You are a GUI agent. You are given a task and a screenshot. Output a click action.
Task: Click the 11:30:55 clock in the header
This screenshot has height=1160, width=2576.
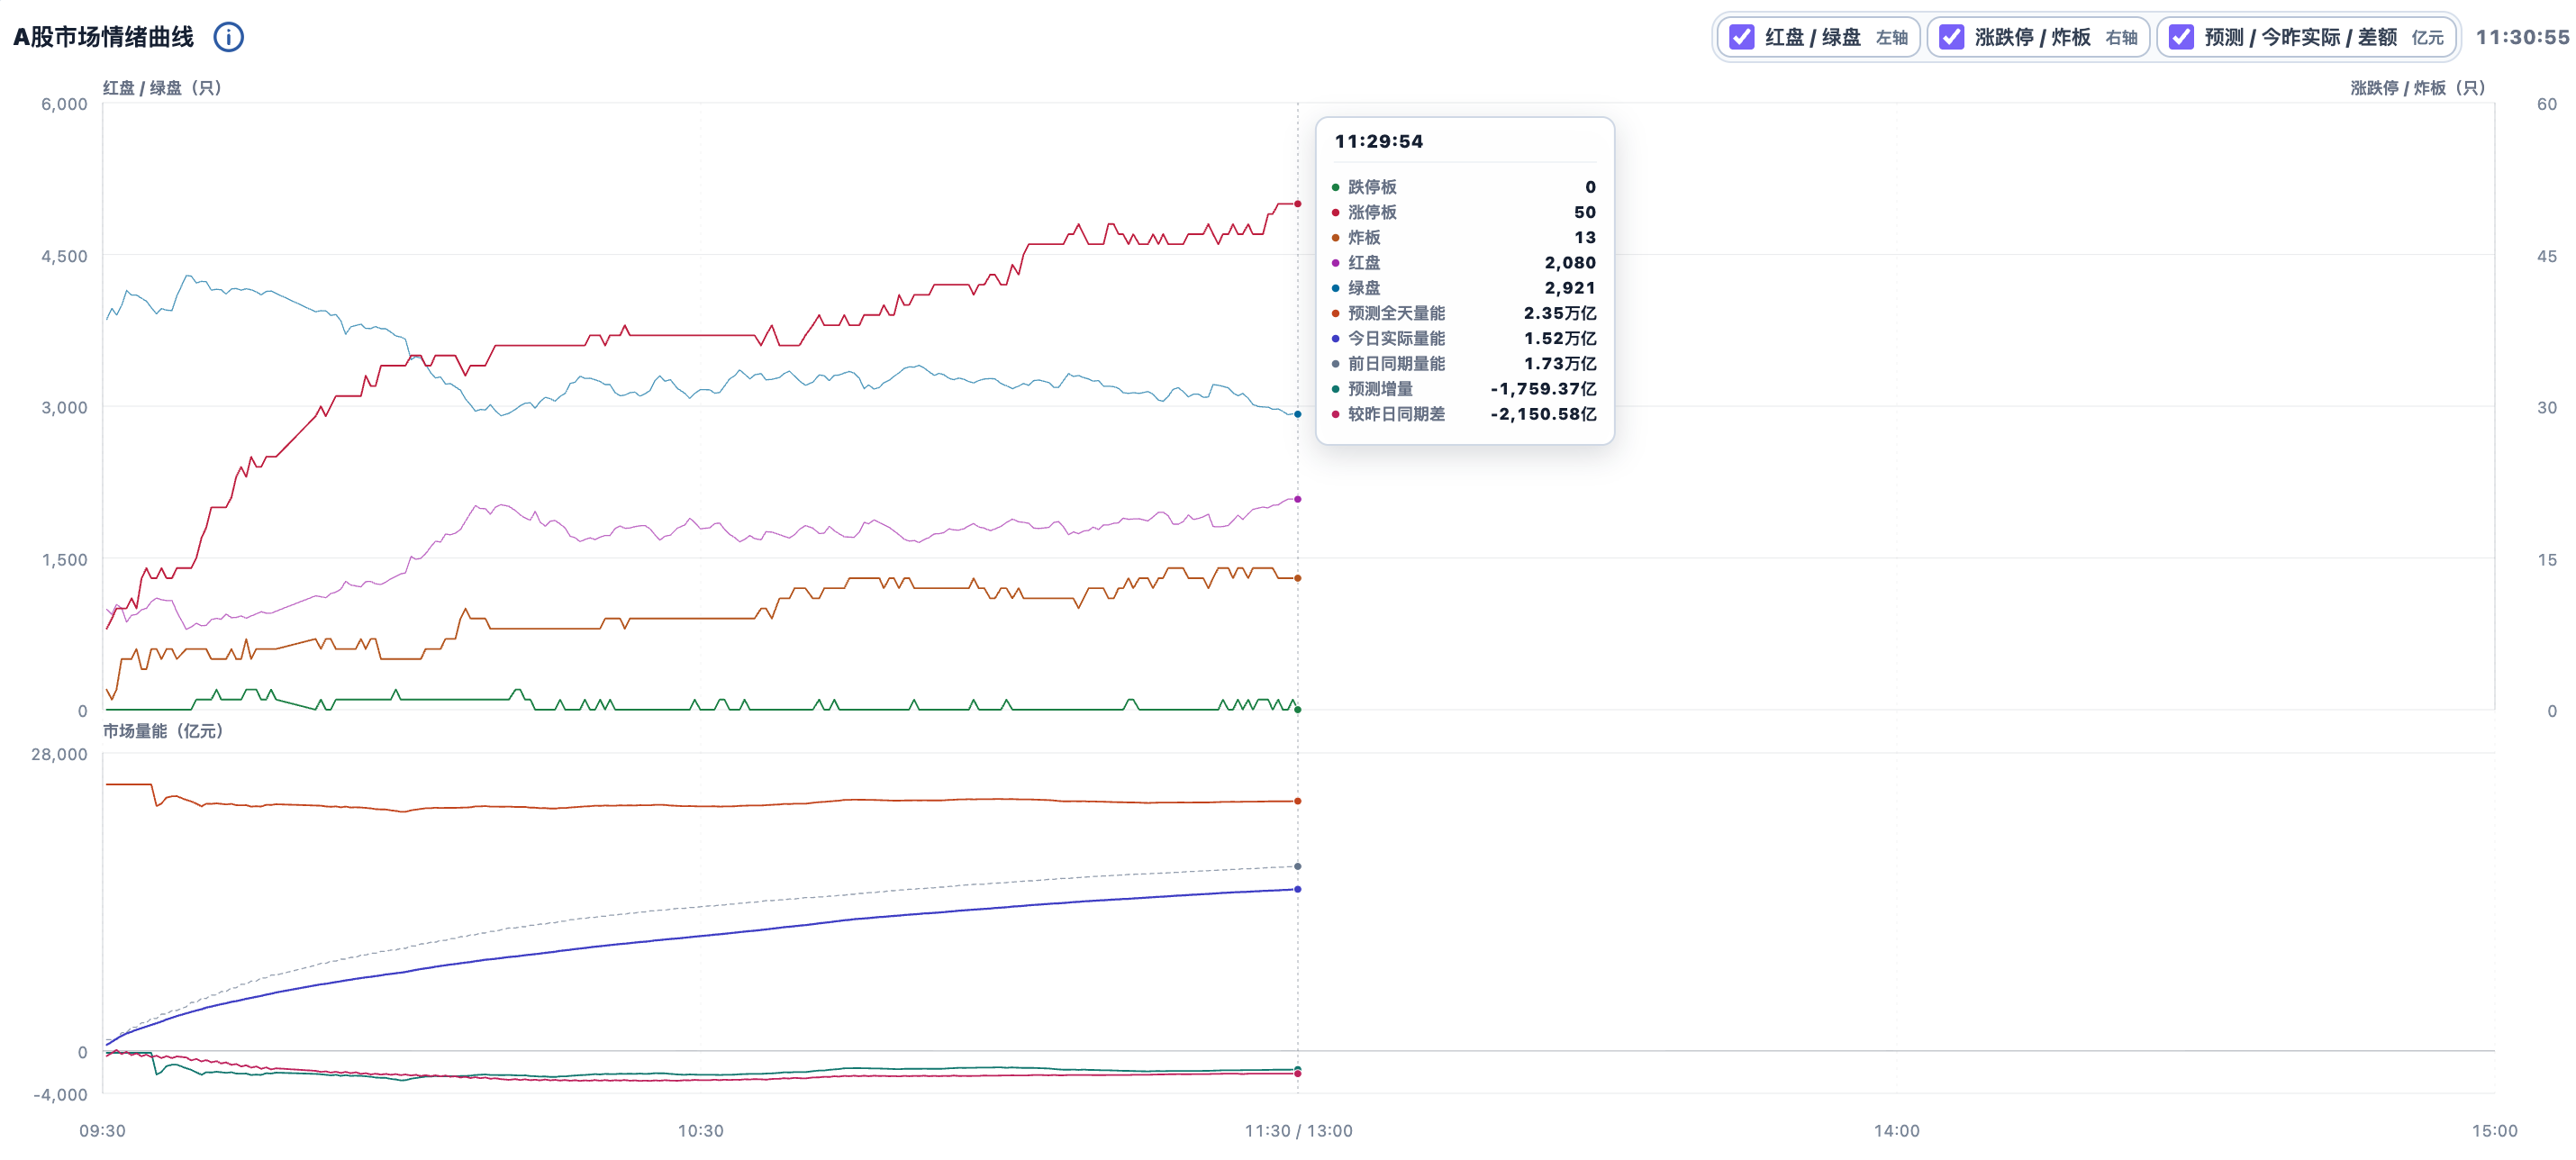(2522, 37)
